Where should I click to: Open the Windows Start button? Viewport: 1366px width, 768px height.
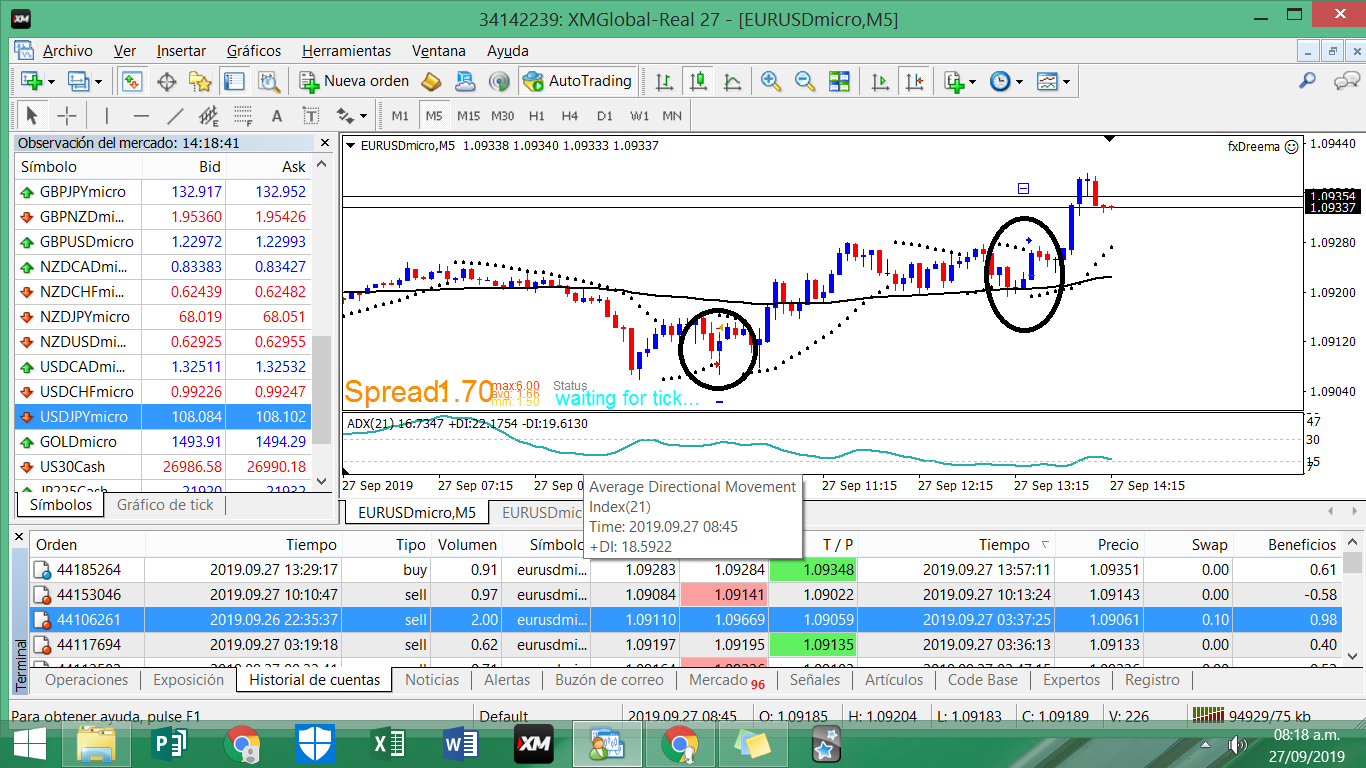tap(29, 745)
